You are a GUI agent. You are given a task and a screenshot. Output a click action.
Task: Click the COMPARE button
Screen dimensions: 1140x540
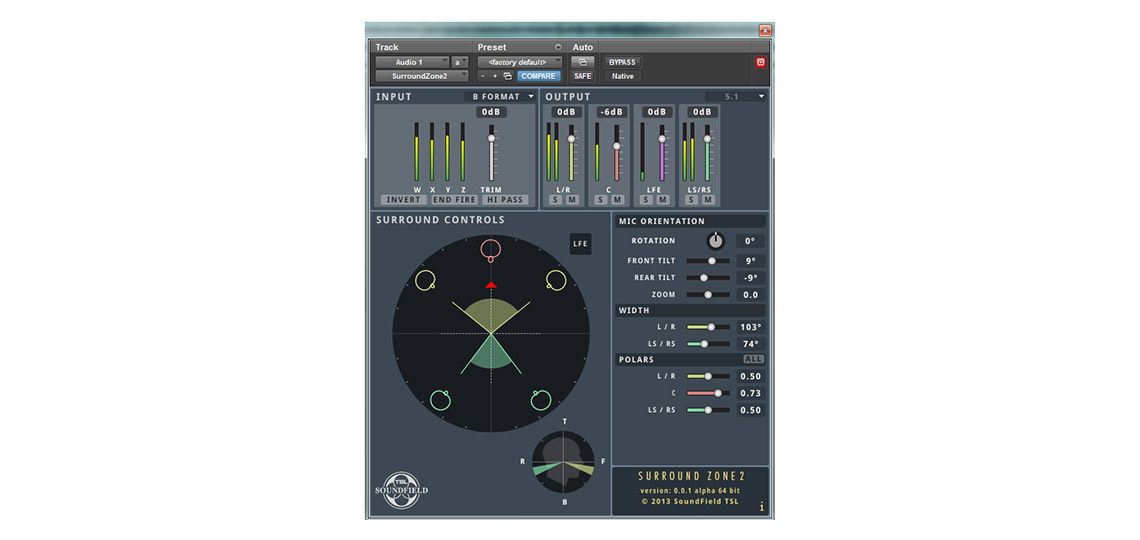(x=539, y=76)
